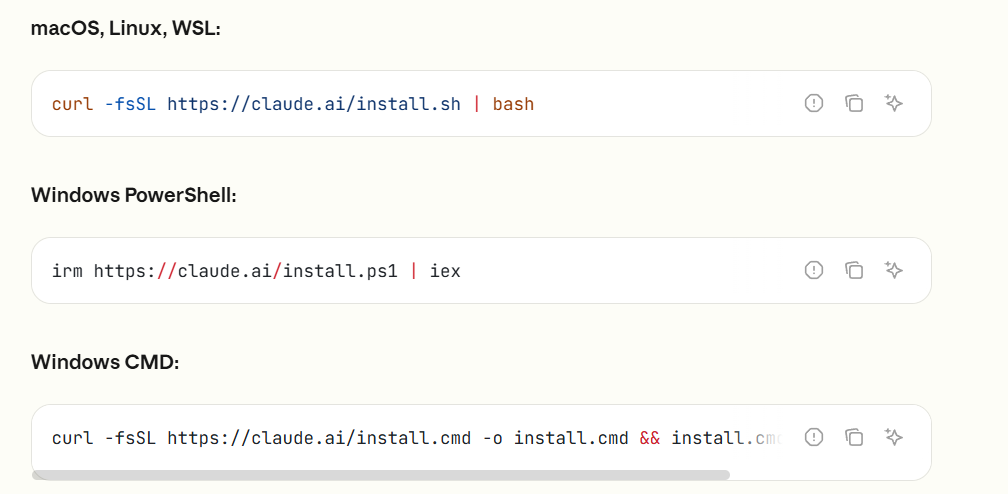Click the sparkle AI icon for PowerShell command
The width and height of the screenshot is (1008, 494).
pos(894,270)
